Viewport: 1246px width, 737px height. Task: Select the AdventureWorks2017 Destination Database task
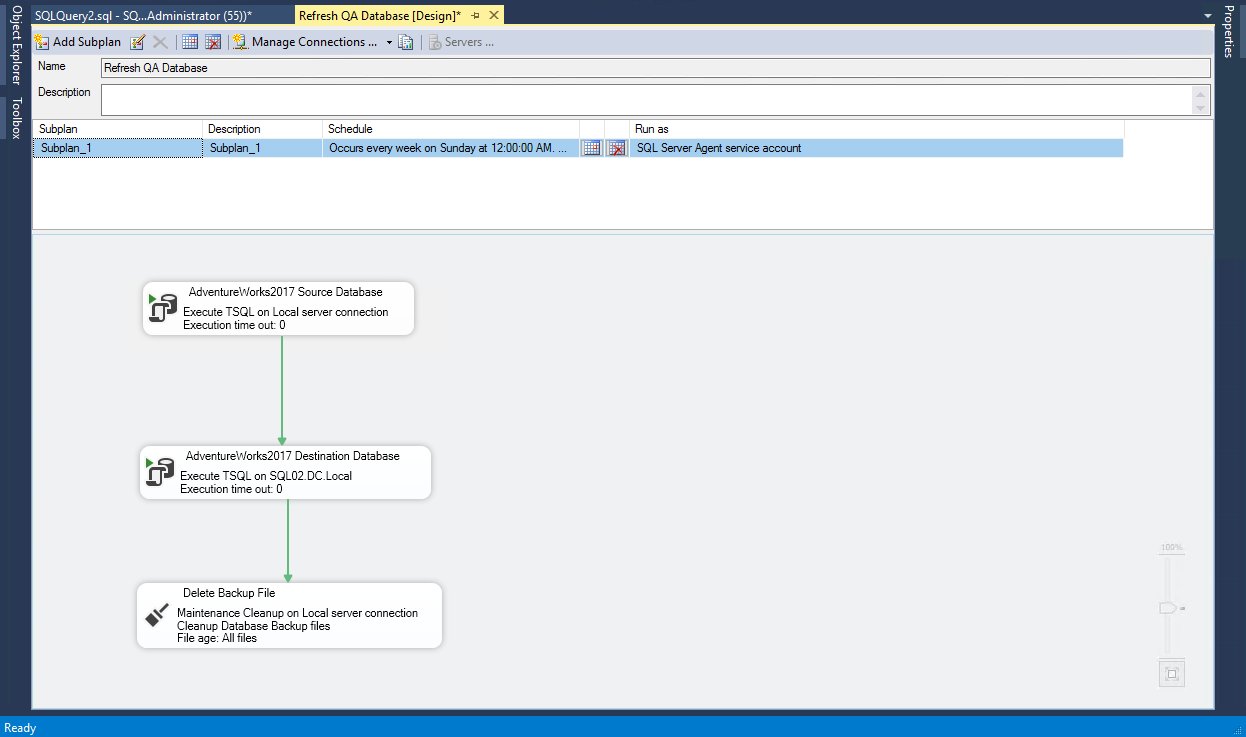[x=285, y=472]
